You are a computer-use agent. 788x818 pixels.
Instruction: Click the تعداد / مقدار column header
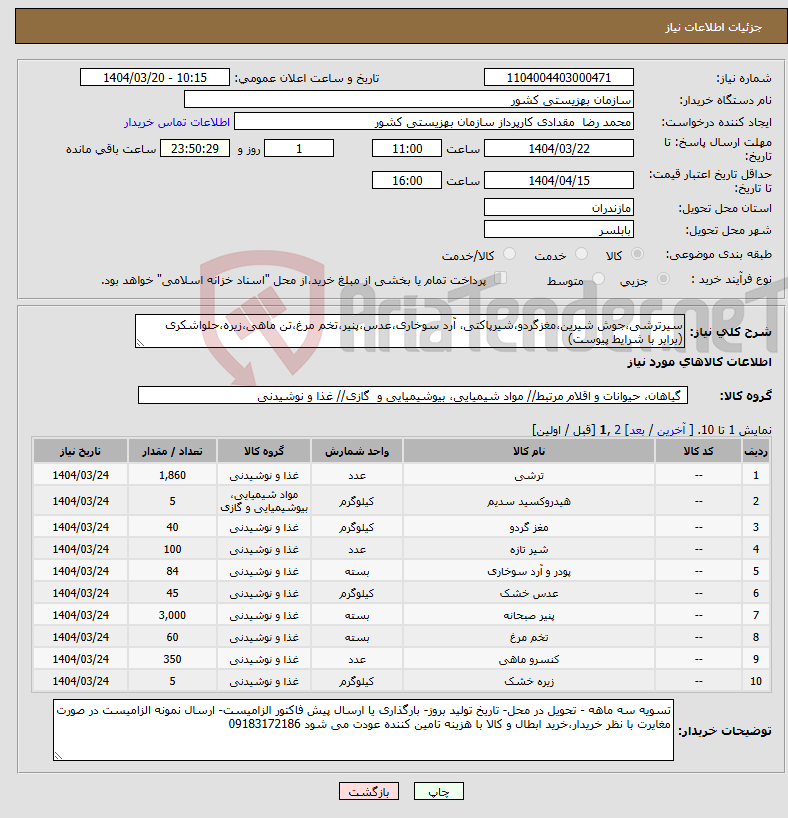pyautogui.click(x=172, y=451)
